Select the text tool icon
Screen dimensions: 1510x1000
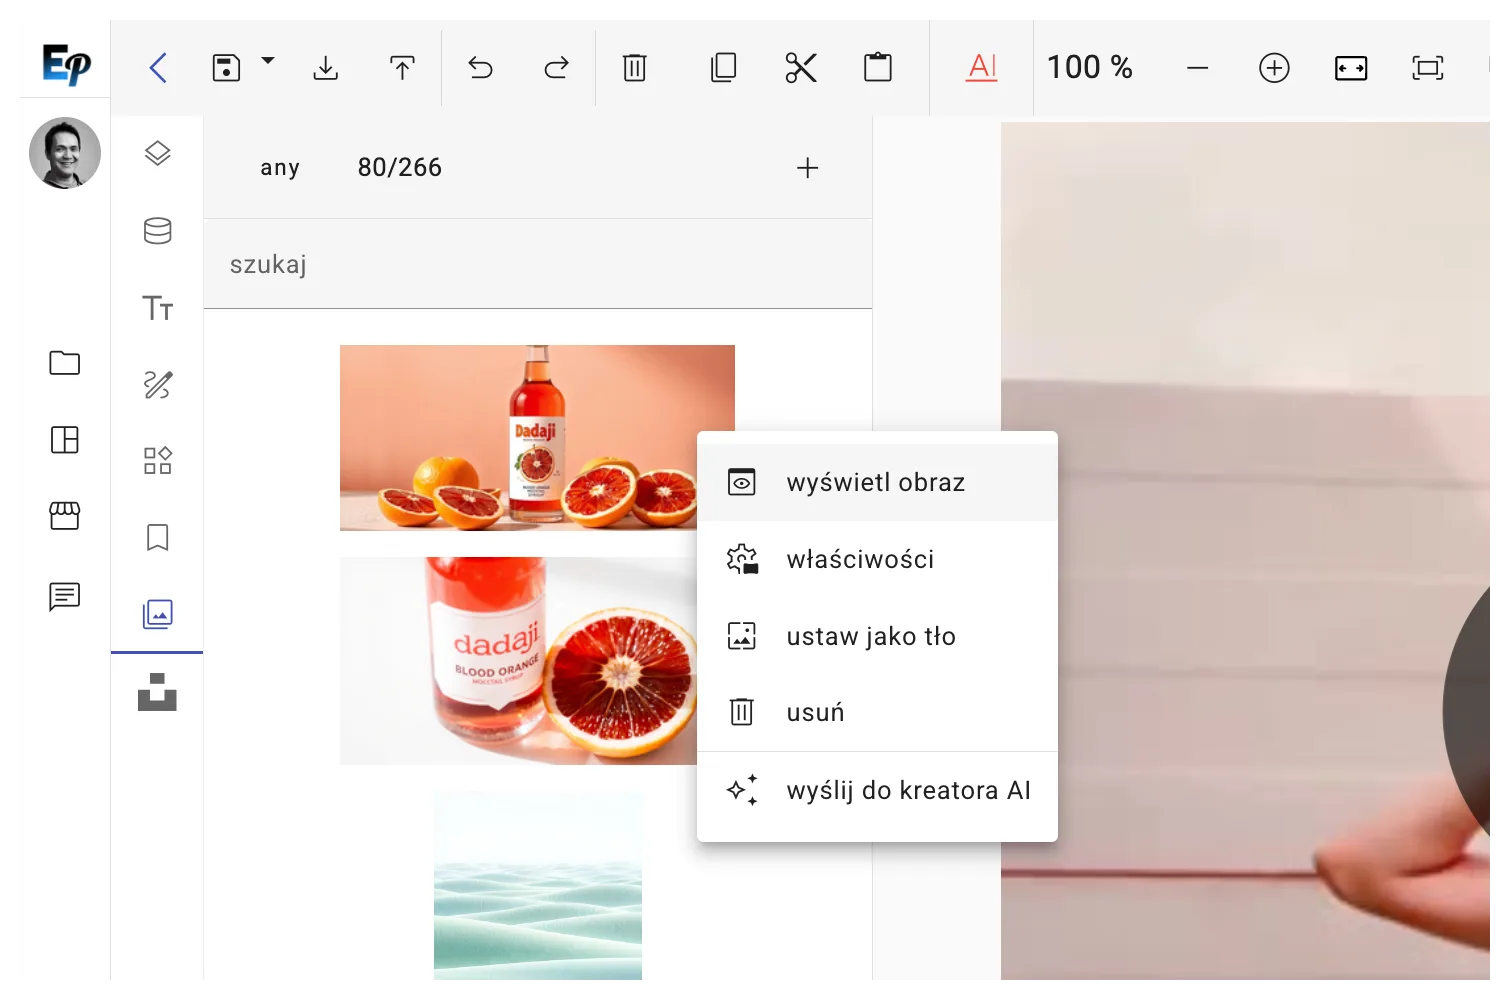click(158, 308)
